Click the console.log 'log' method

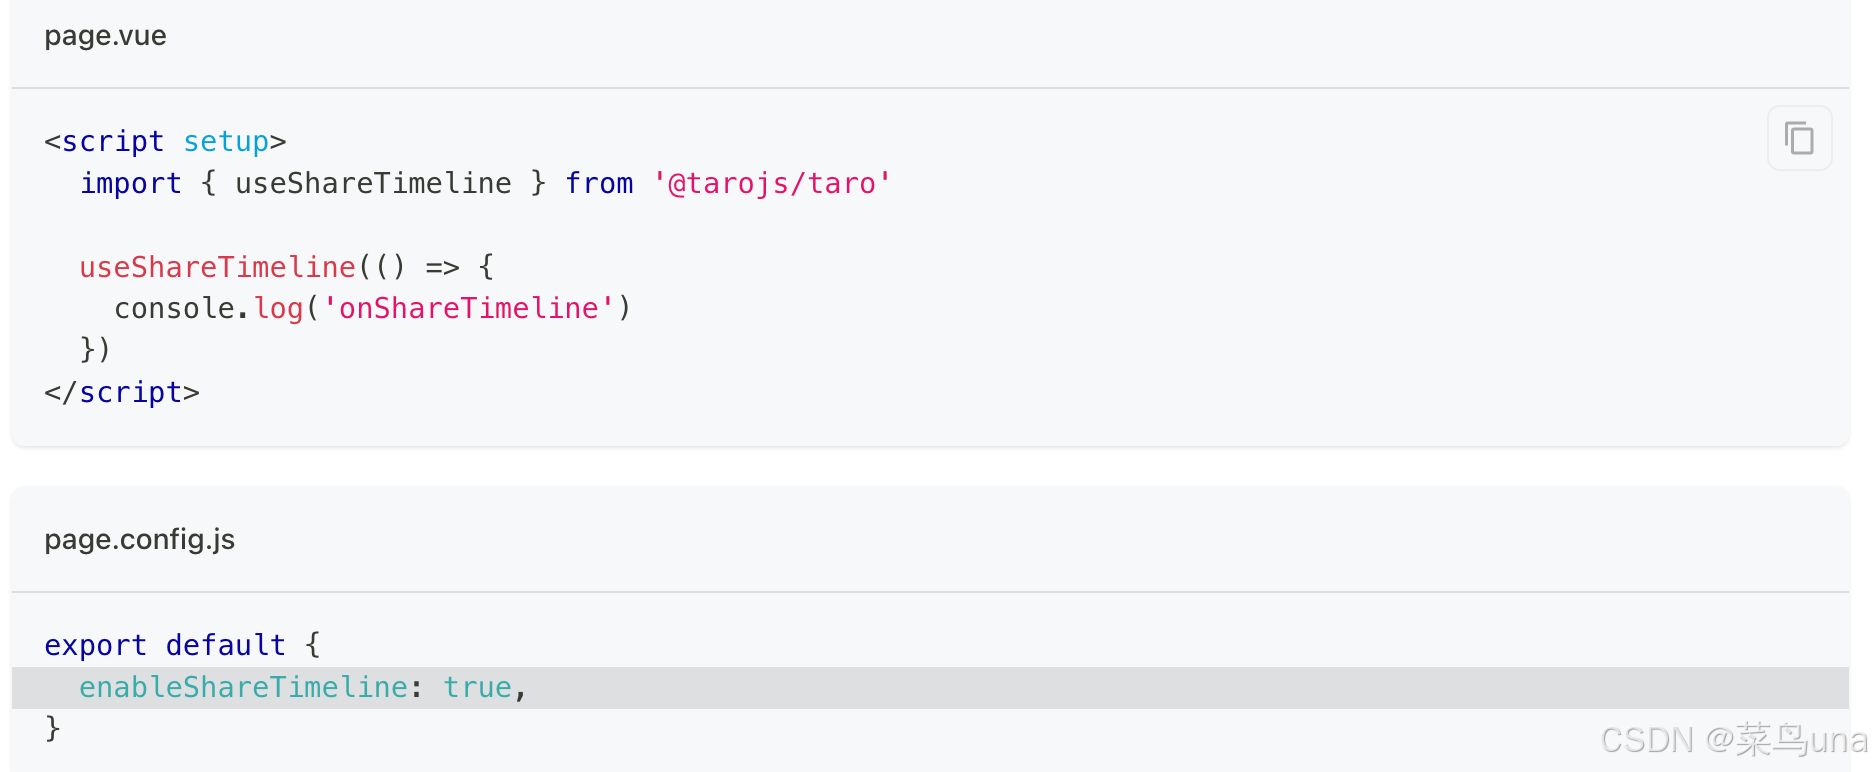point(279,309)
